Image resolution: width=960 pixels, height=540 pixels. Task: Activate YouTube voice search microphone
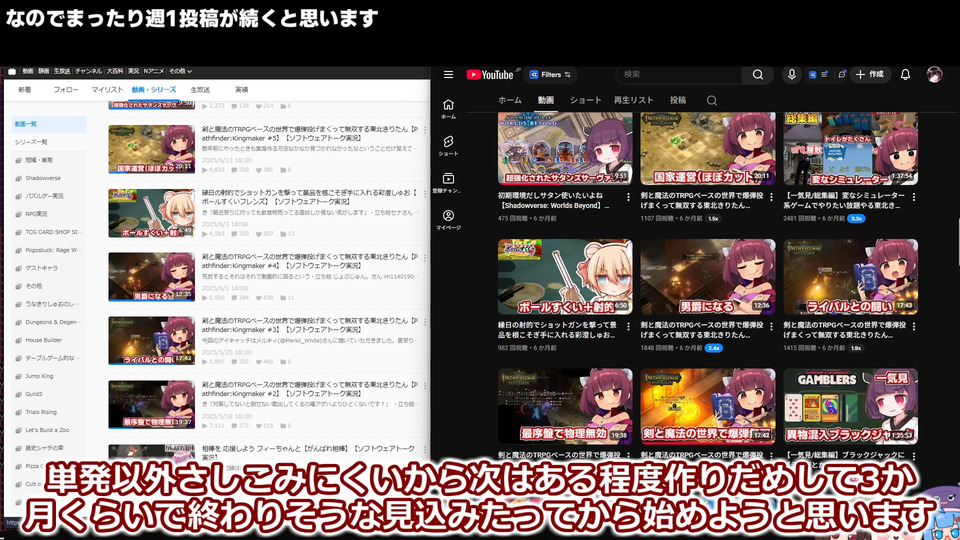coord(792,75)
